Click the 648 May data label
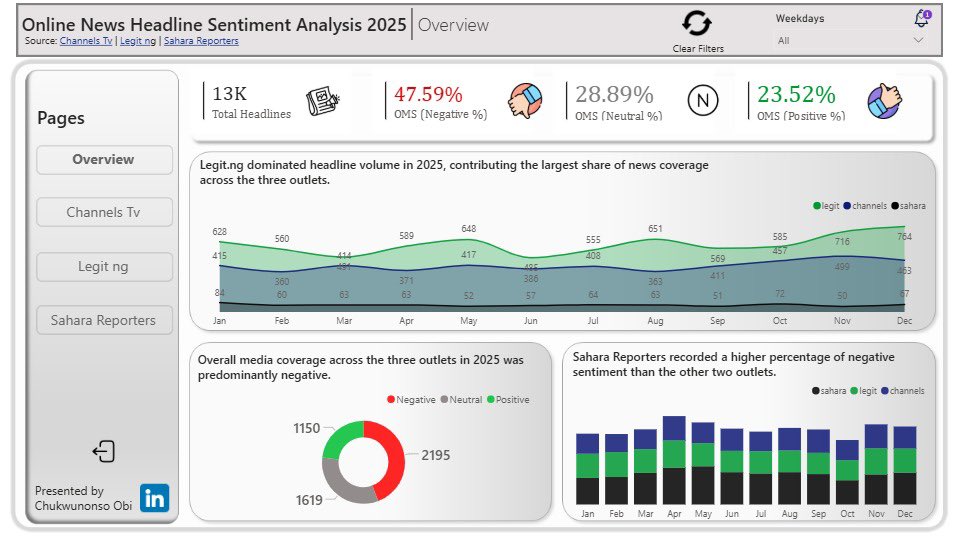 [469, 229]
